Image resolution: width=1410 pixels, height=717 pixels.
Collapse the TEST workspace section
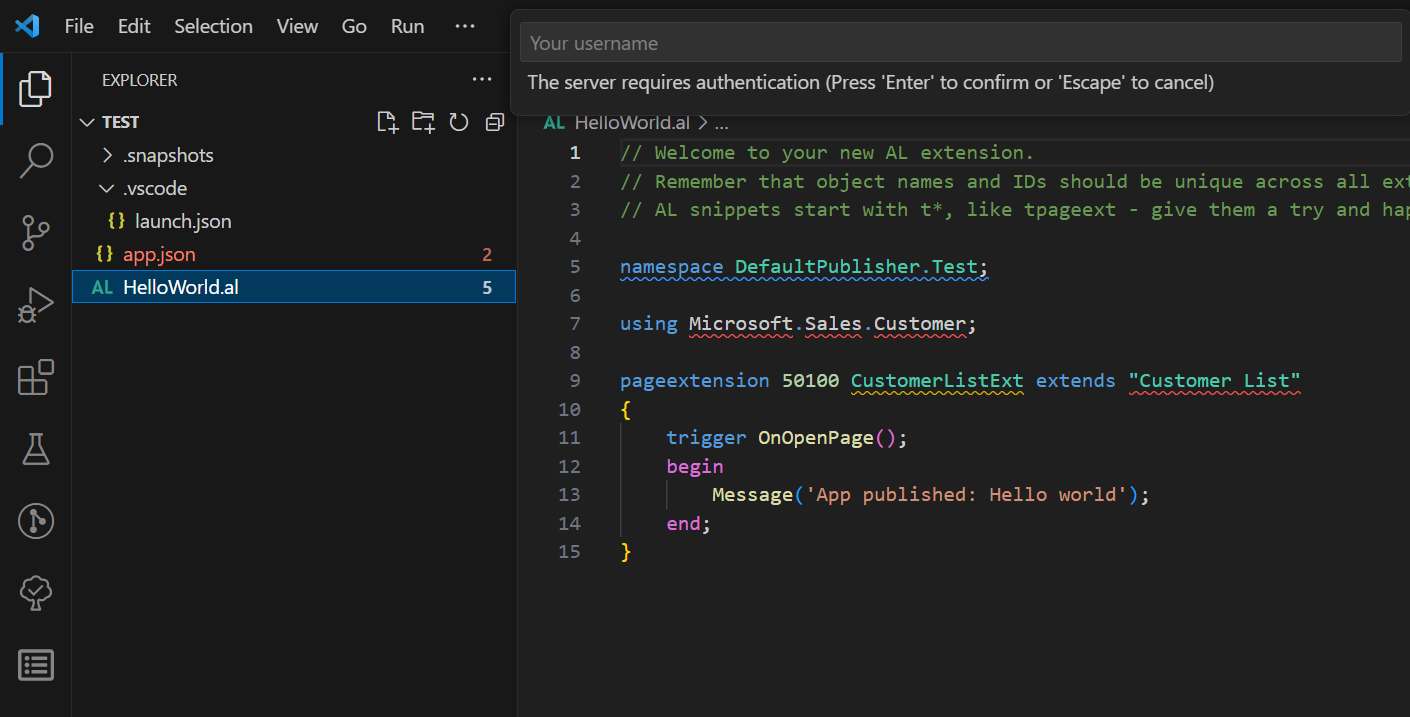coord(111,122)
